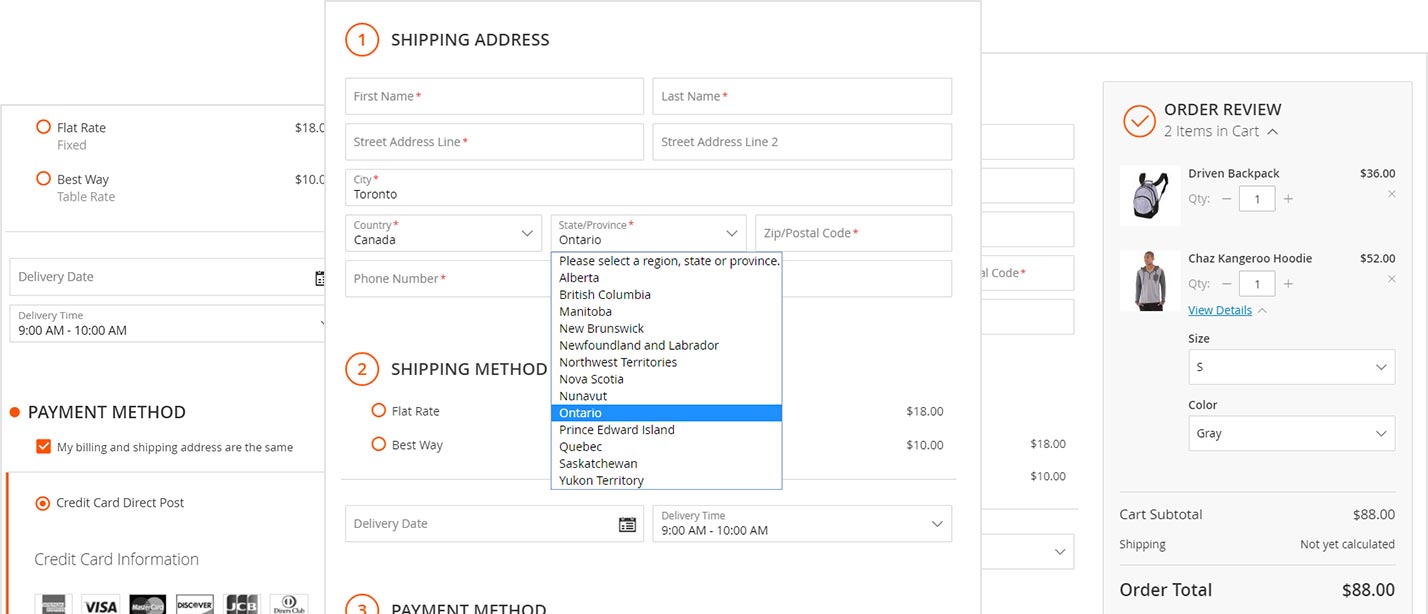
Task: Choose British Columbia from the province list
Action: (605, 295)
